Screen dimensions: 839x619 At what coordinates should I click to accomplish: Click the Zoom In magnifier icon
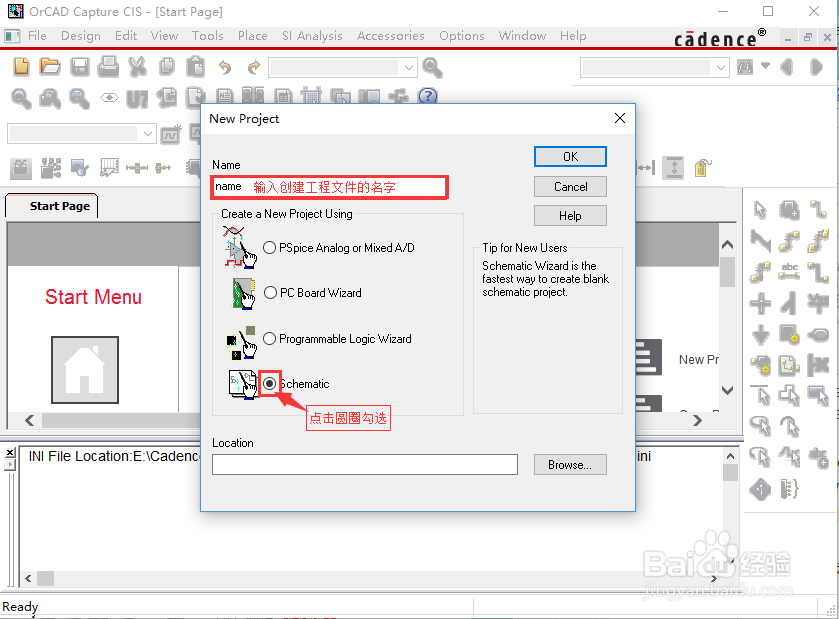pos(21,98)
